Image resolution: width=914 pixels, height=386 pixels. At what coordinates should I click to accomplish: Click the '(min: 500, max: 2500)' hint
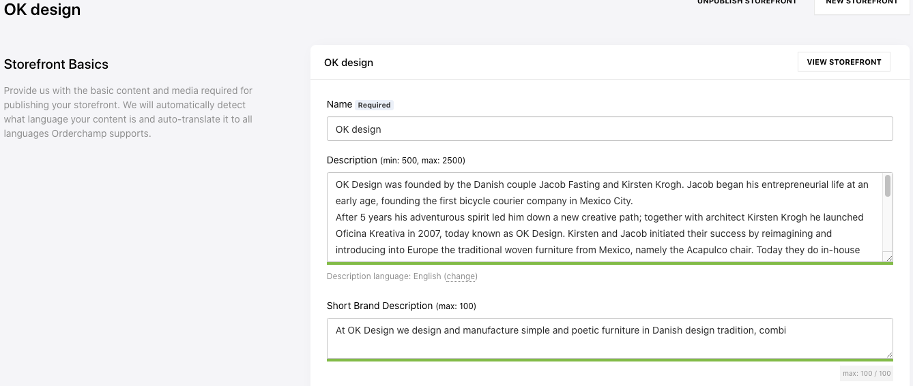coord(423,160)
